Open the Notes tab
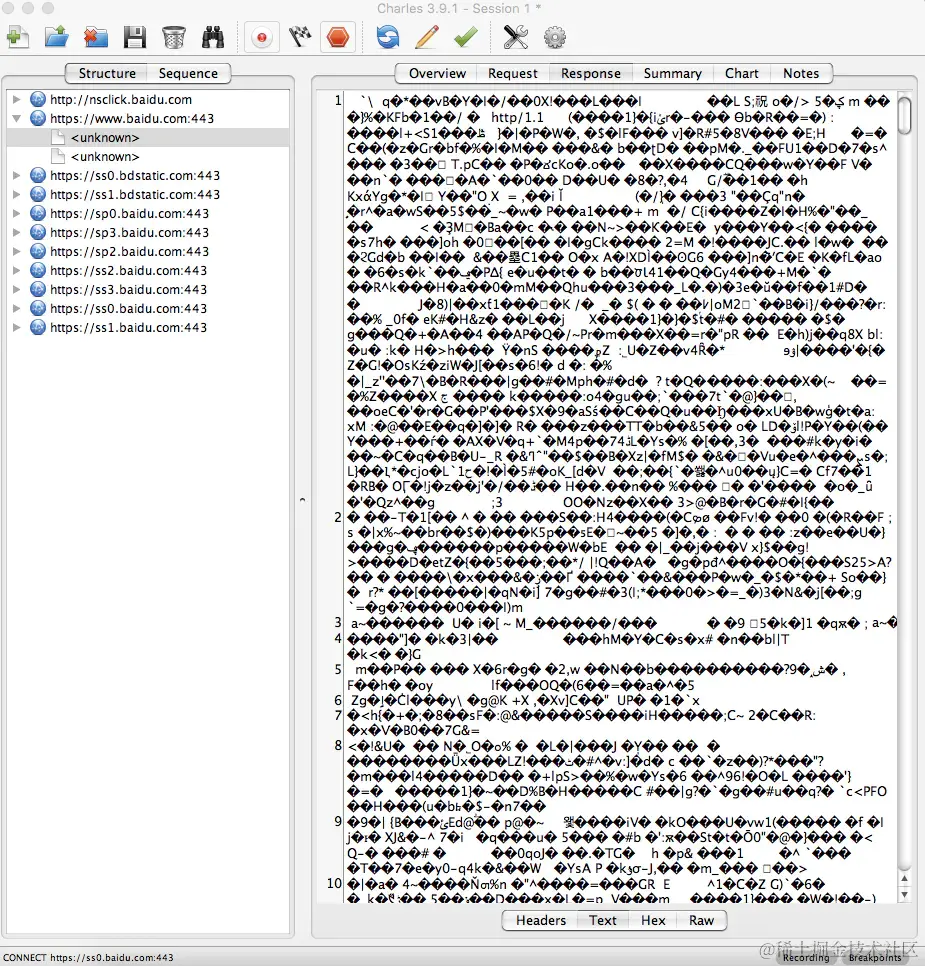The height and width of the screenshot is (966, 925). click(801, 73)
